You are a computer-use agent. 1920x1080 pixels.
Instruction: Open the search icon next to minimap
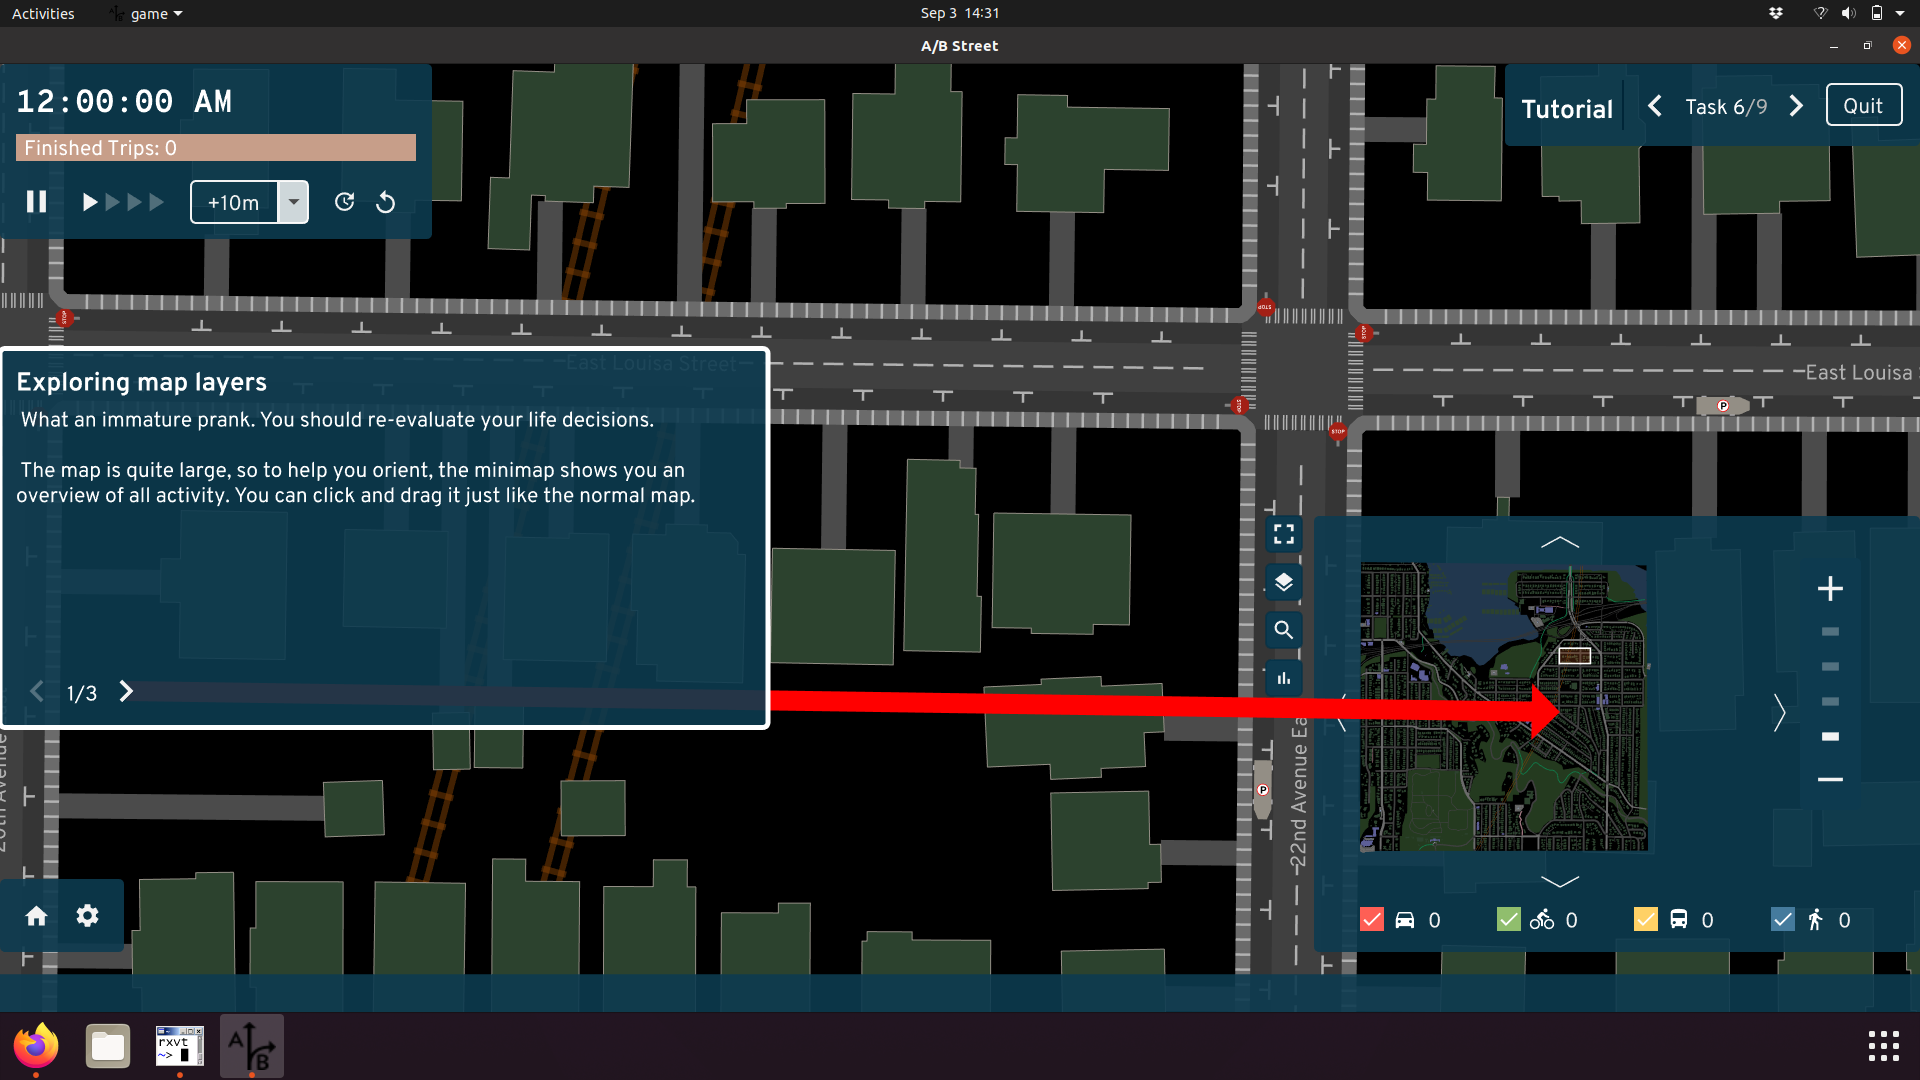pyautogui.click(x=1284, y=630)
